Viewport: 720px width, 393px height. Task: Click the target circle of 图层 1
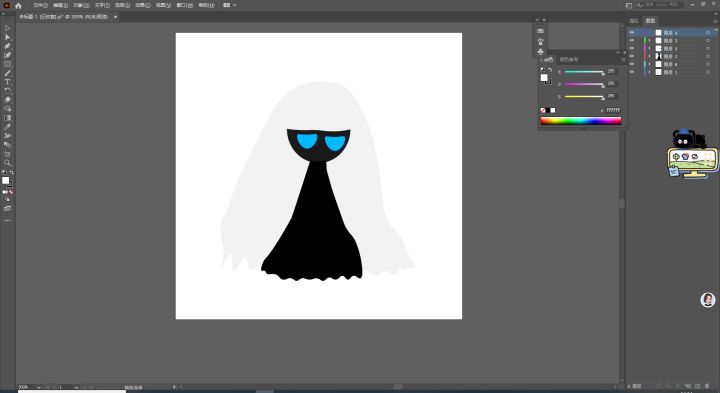tap(708, 72)
